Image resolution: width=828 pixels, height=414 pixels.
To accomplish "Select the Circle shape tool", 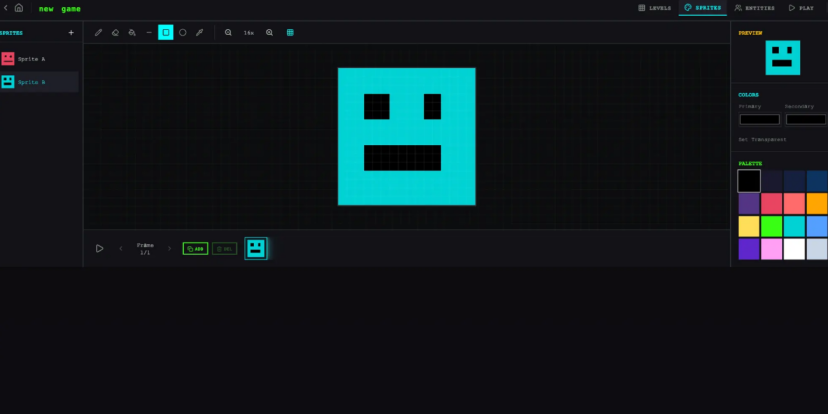I will click(x=183, y=32).
